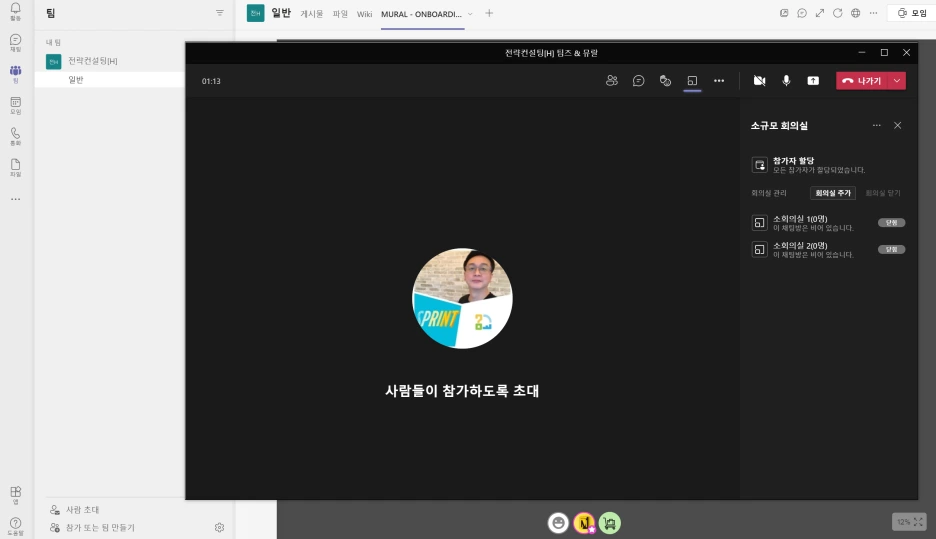Select the Teams icon in the sidebar
936x539 pixels.
(16, 73)
